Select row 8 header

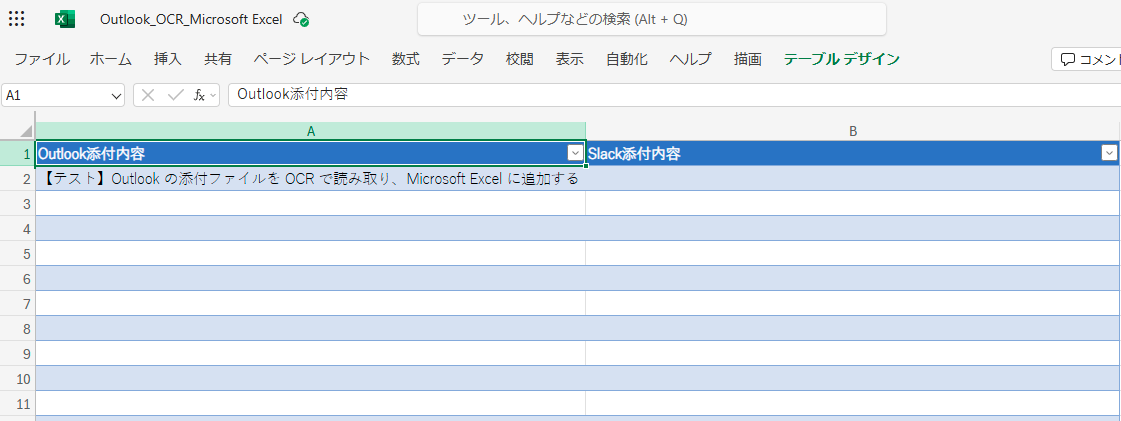coord(17,329)
